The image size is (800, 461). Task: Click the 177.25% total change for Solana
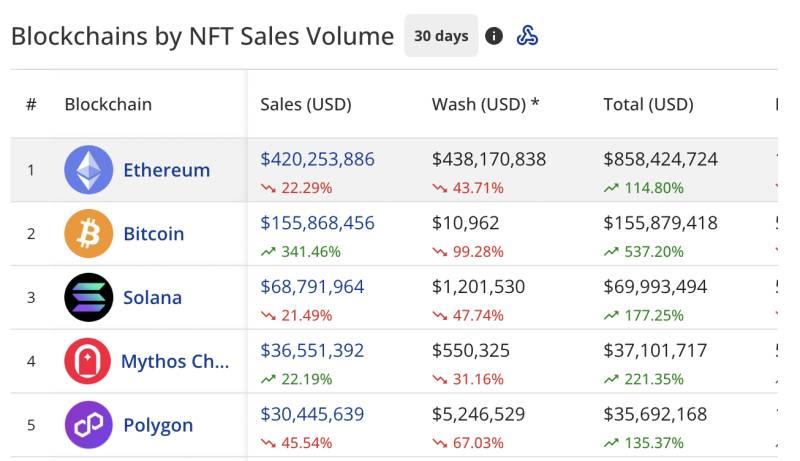[x=644, y=315]
